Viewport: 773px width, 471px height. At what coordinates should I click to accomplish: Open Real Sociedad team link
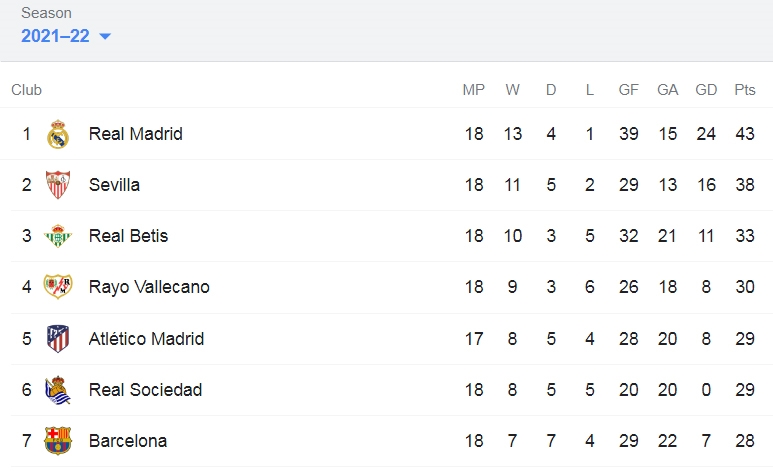point(145,390)
